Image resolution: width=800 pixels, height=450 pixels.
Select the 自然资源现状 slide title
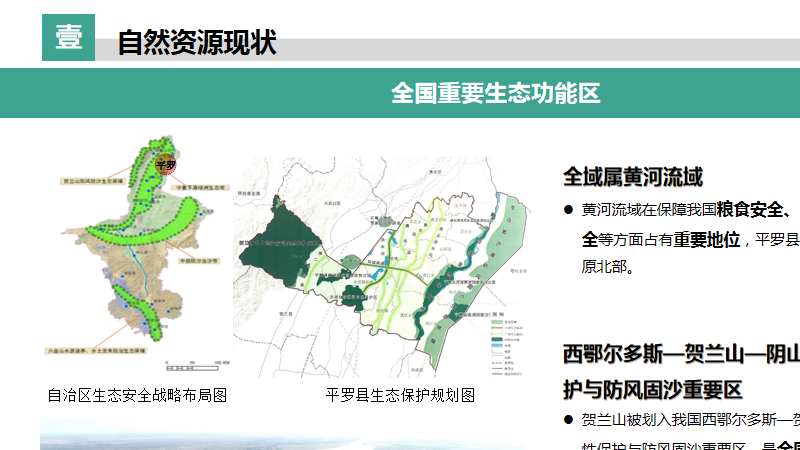click(x=197, y=43)
